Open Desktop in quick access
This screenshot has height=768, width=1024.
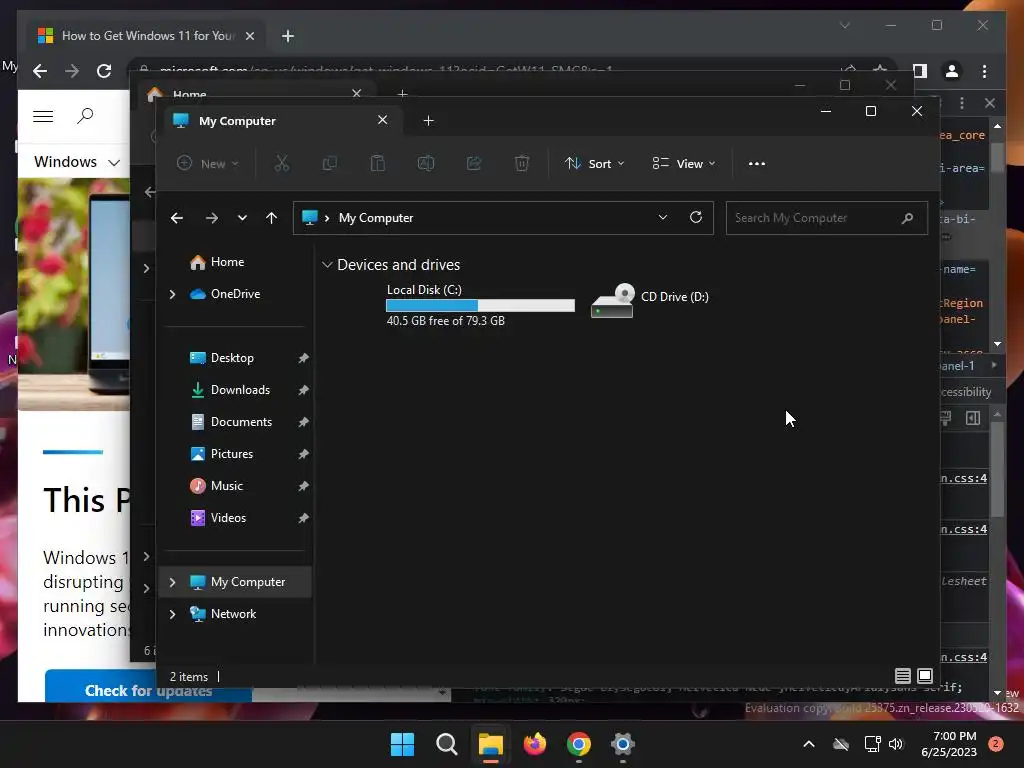[x=234, y=358]
